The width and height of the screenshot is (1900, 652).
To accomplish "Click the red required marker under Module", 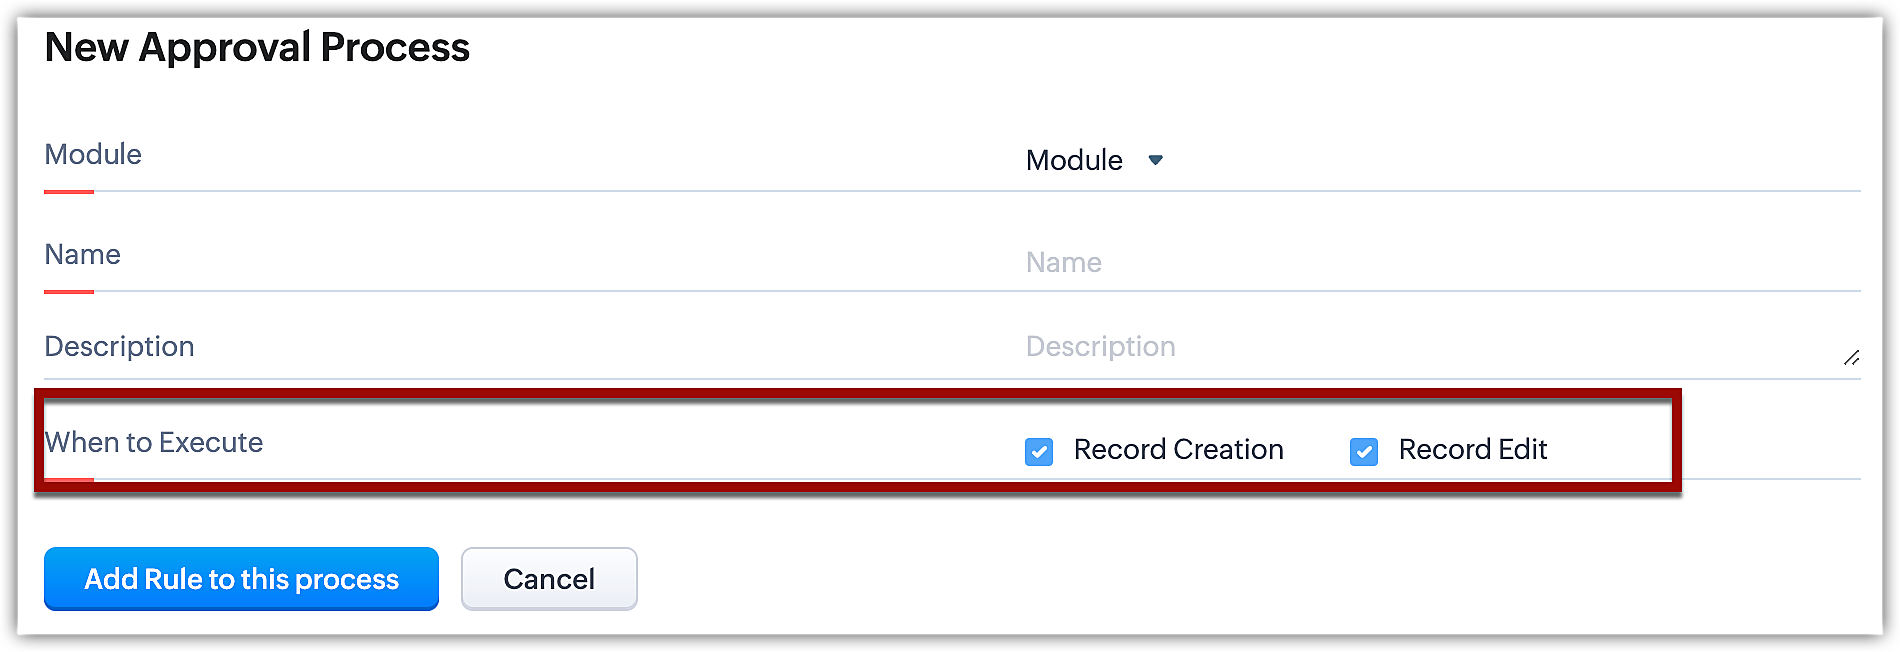I will click(x=69, y=191).
